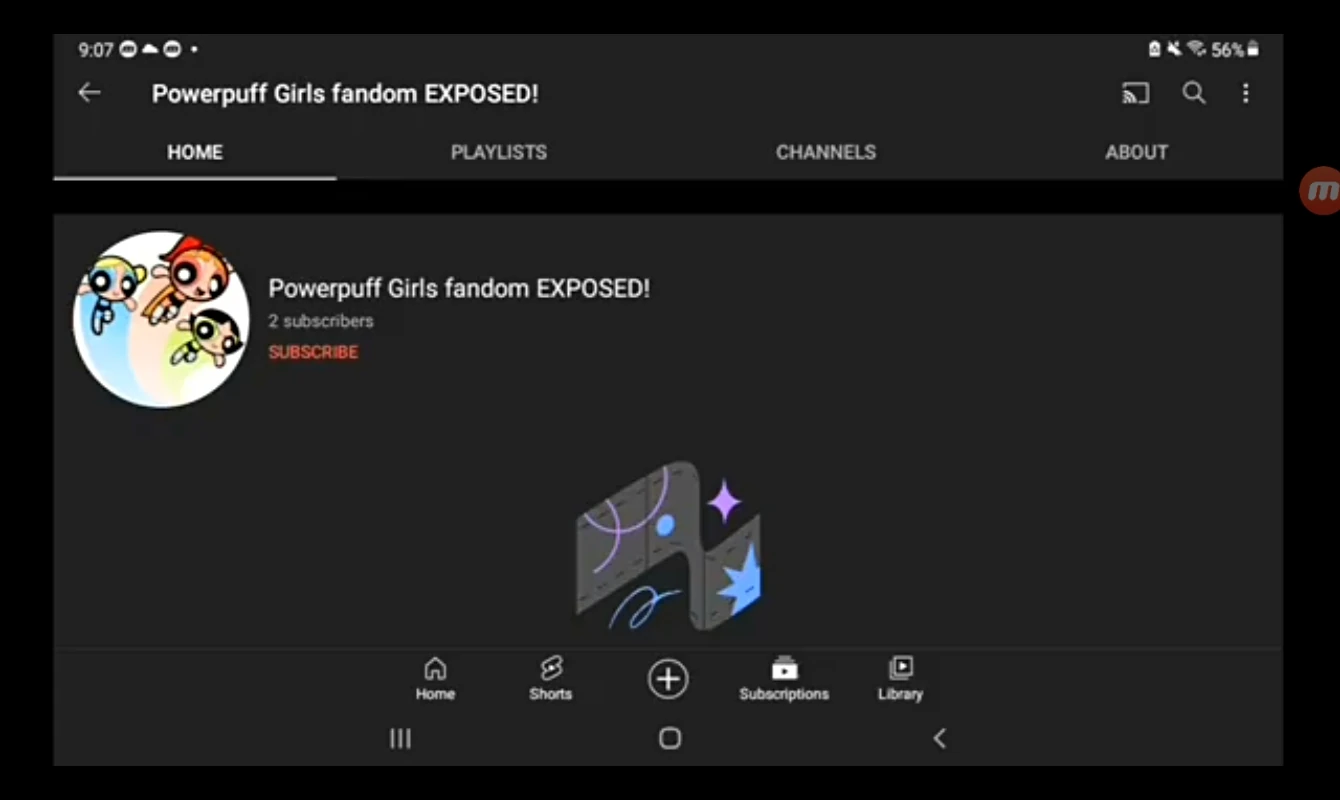Open Shorts in bottom navigation

point(550,679)
